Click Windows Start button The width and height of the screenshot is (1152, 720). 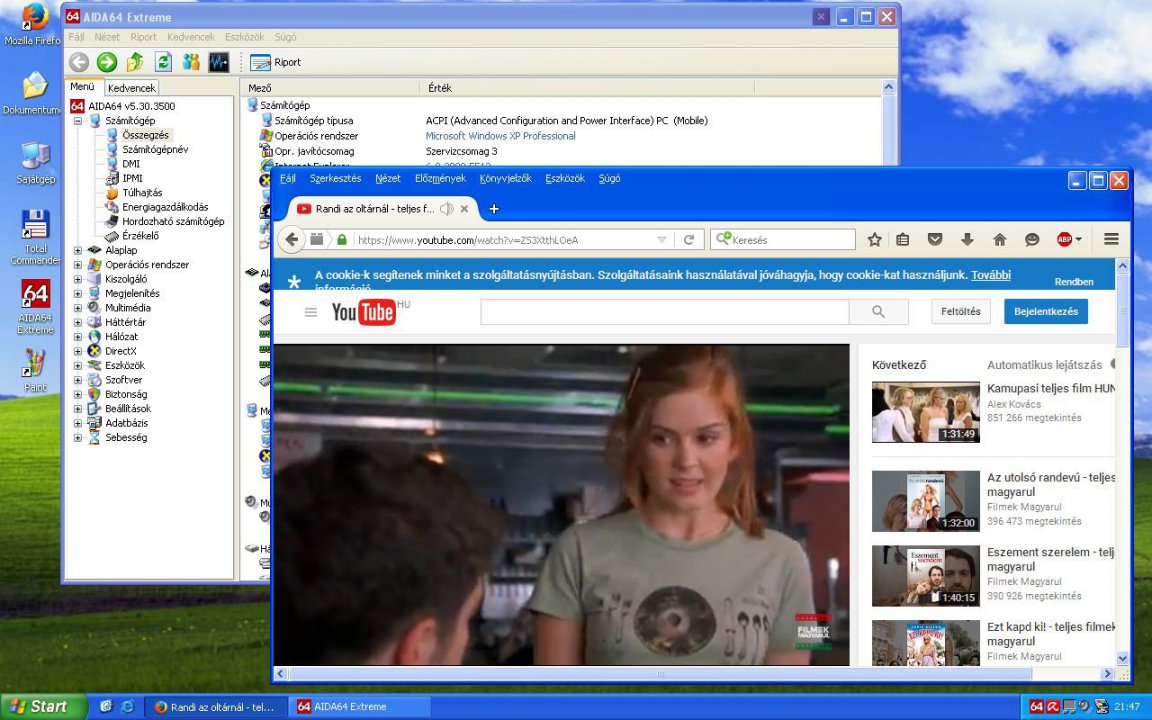tap(43, 707)
